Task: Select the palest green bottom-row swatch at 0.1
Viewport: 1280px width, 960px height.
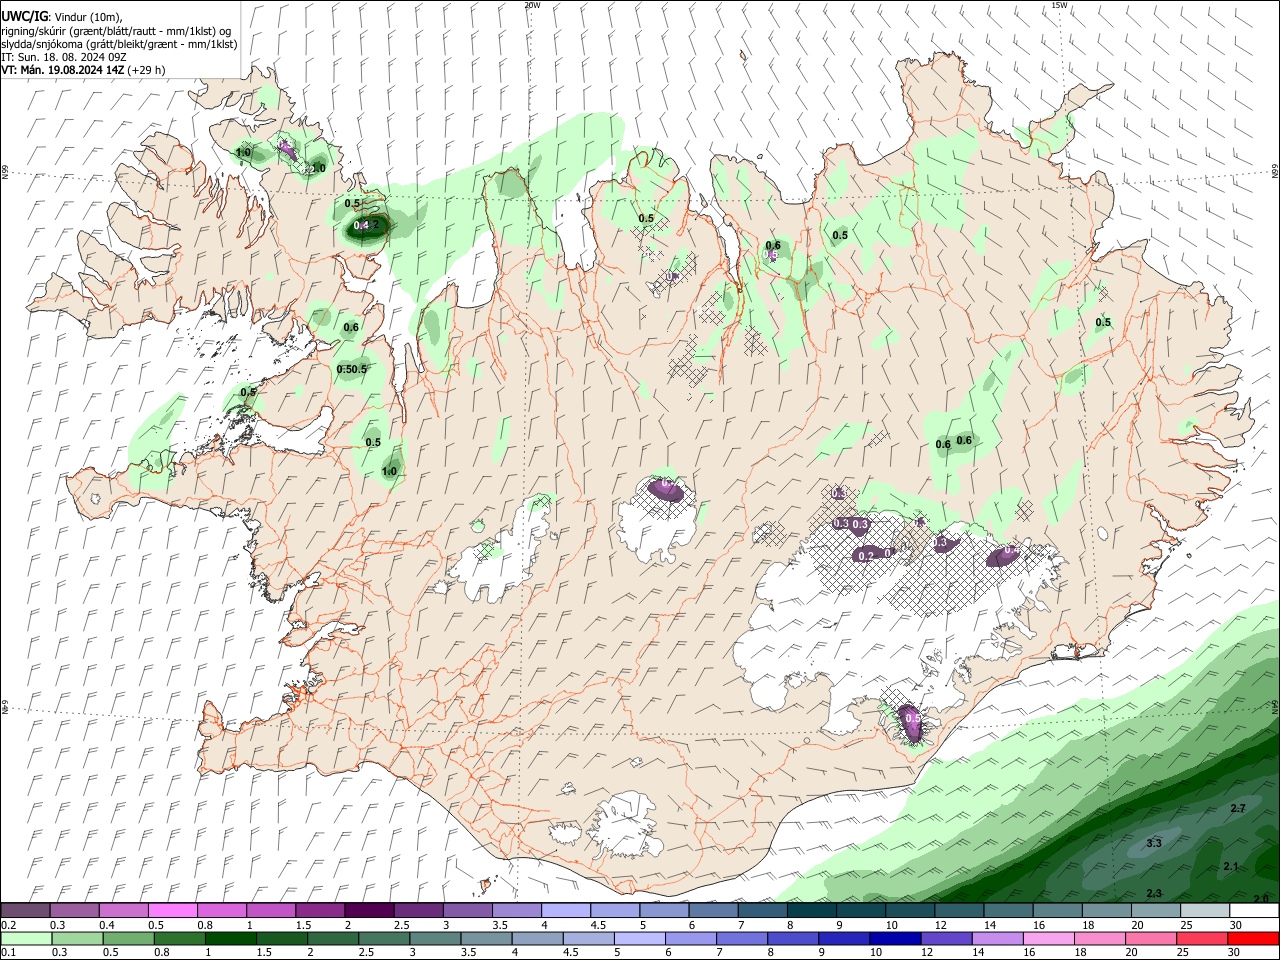Action: (x=27, y=939)
